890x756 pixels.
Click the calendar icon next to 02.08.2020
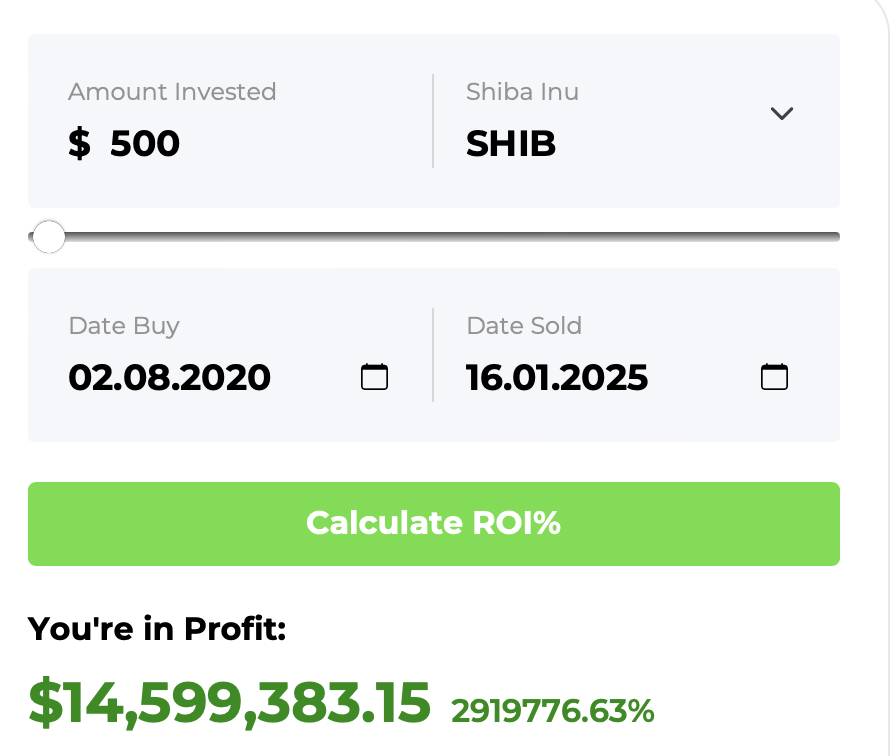pos(374,377)
